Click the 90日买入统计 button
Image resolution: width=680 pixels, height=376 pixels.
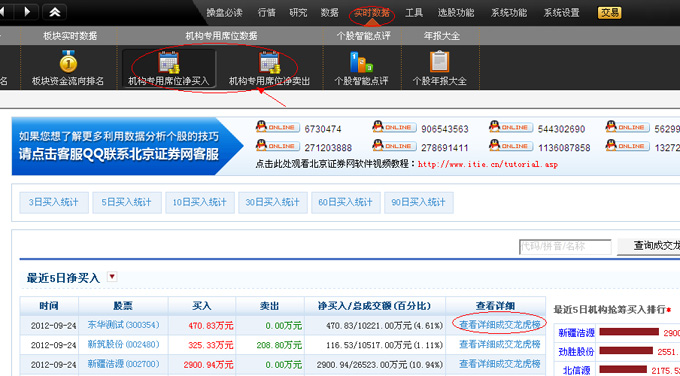[418, 203]
